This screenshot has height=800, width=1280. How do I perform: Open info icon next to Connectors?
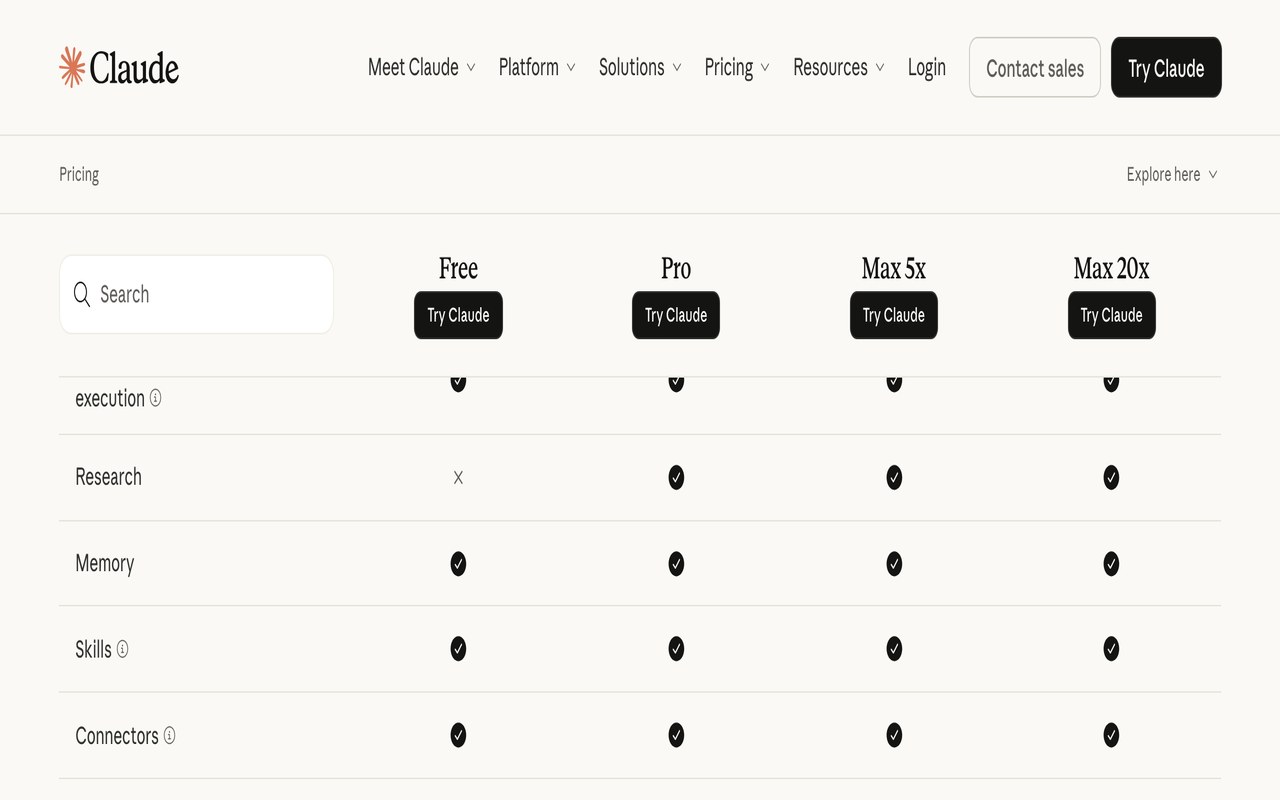(169, 736)
